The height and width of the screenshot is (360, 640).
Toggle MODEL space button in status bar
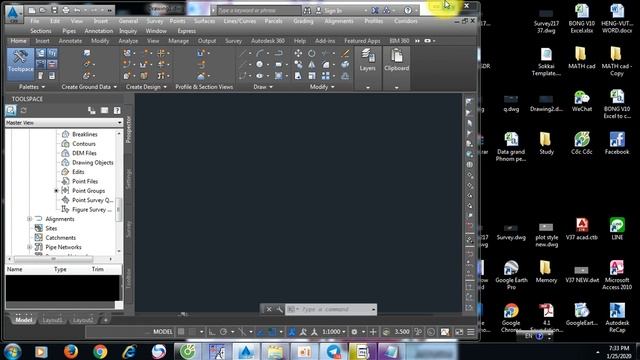click(x=163, y=332)
